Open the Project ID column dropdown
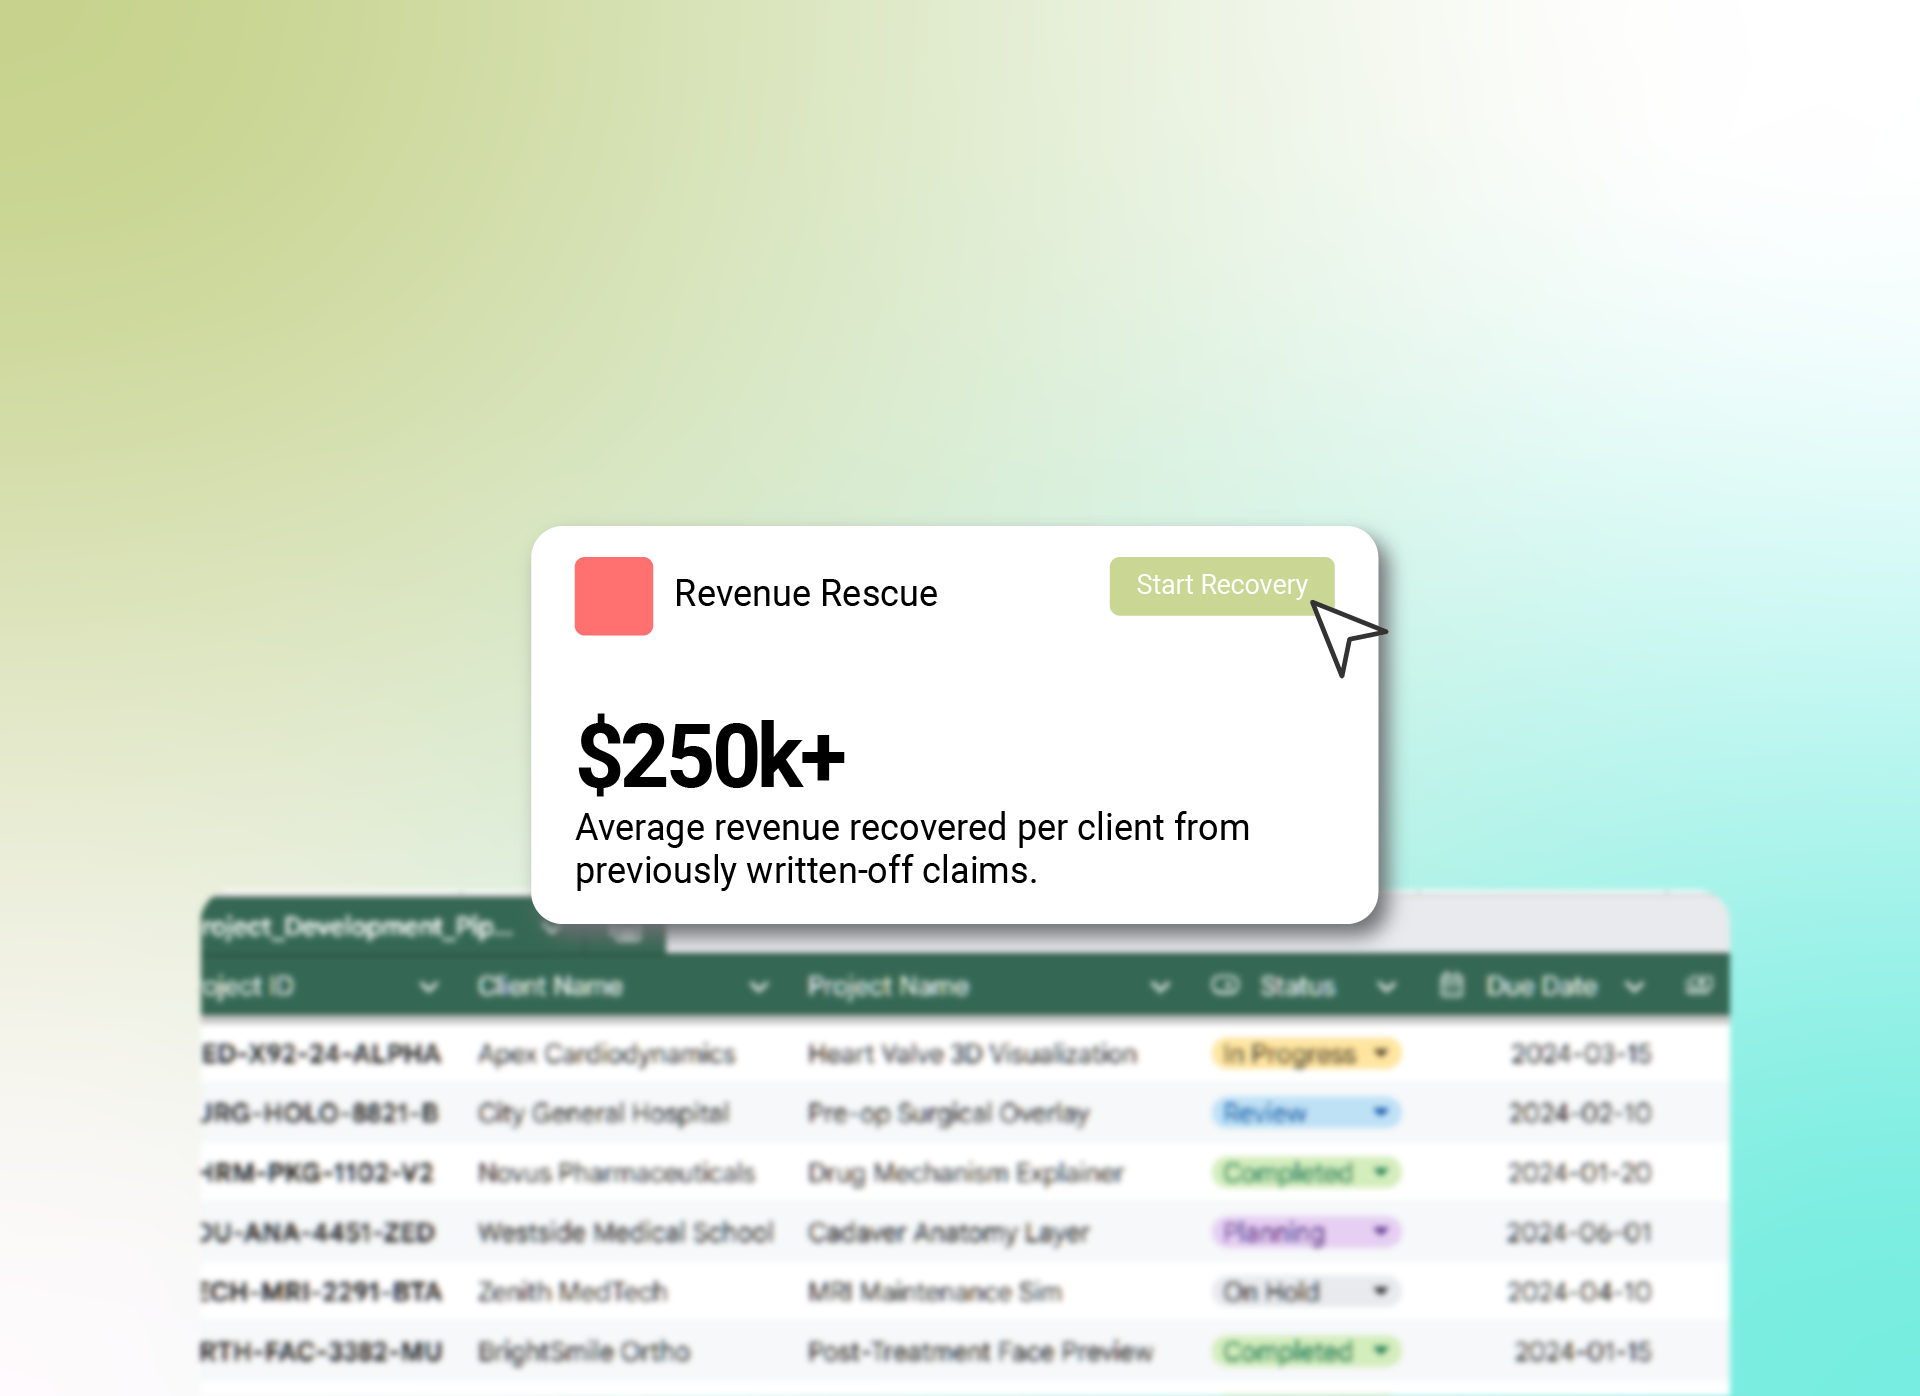1920x1396 pixels. click(x=429, y=988)
